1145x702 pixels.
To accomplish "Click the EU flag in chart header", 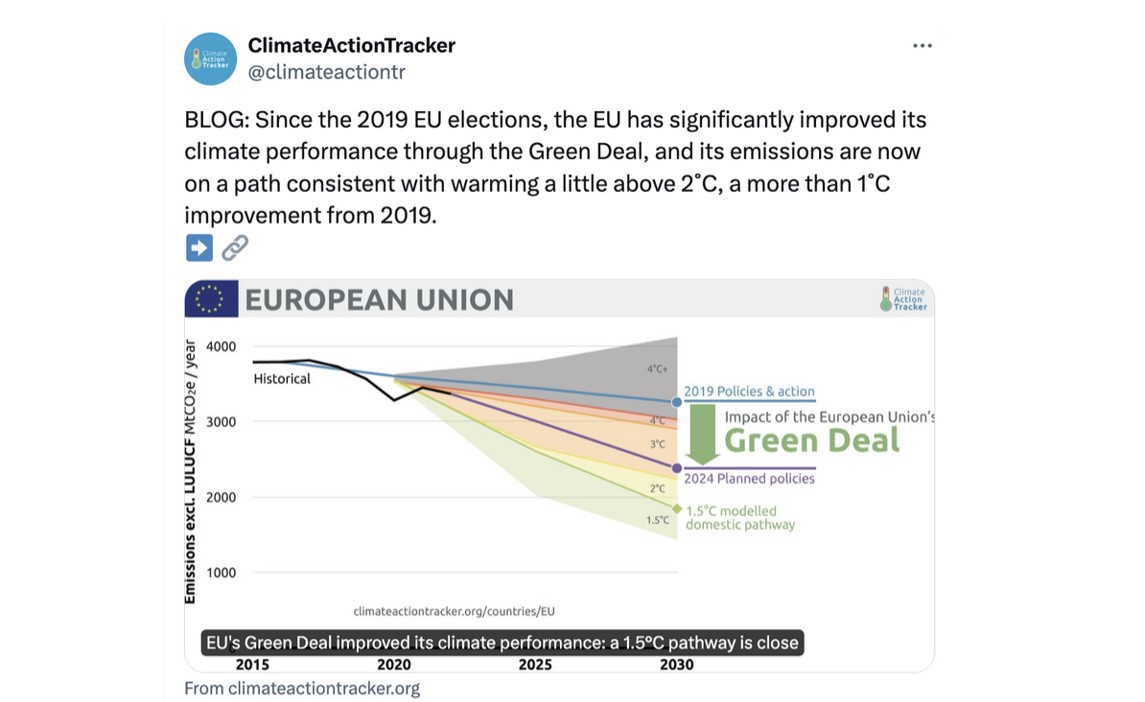I will [x=211, y=299].
